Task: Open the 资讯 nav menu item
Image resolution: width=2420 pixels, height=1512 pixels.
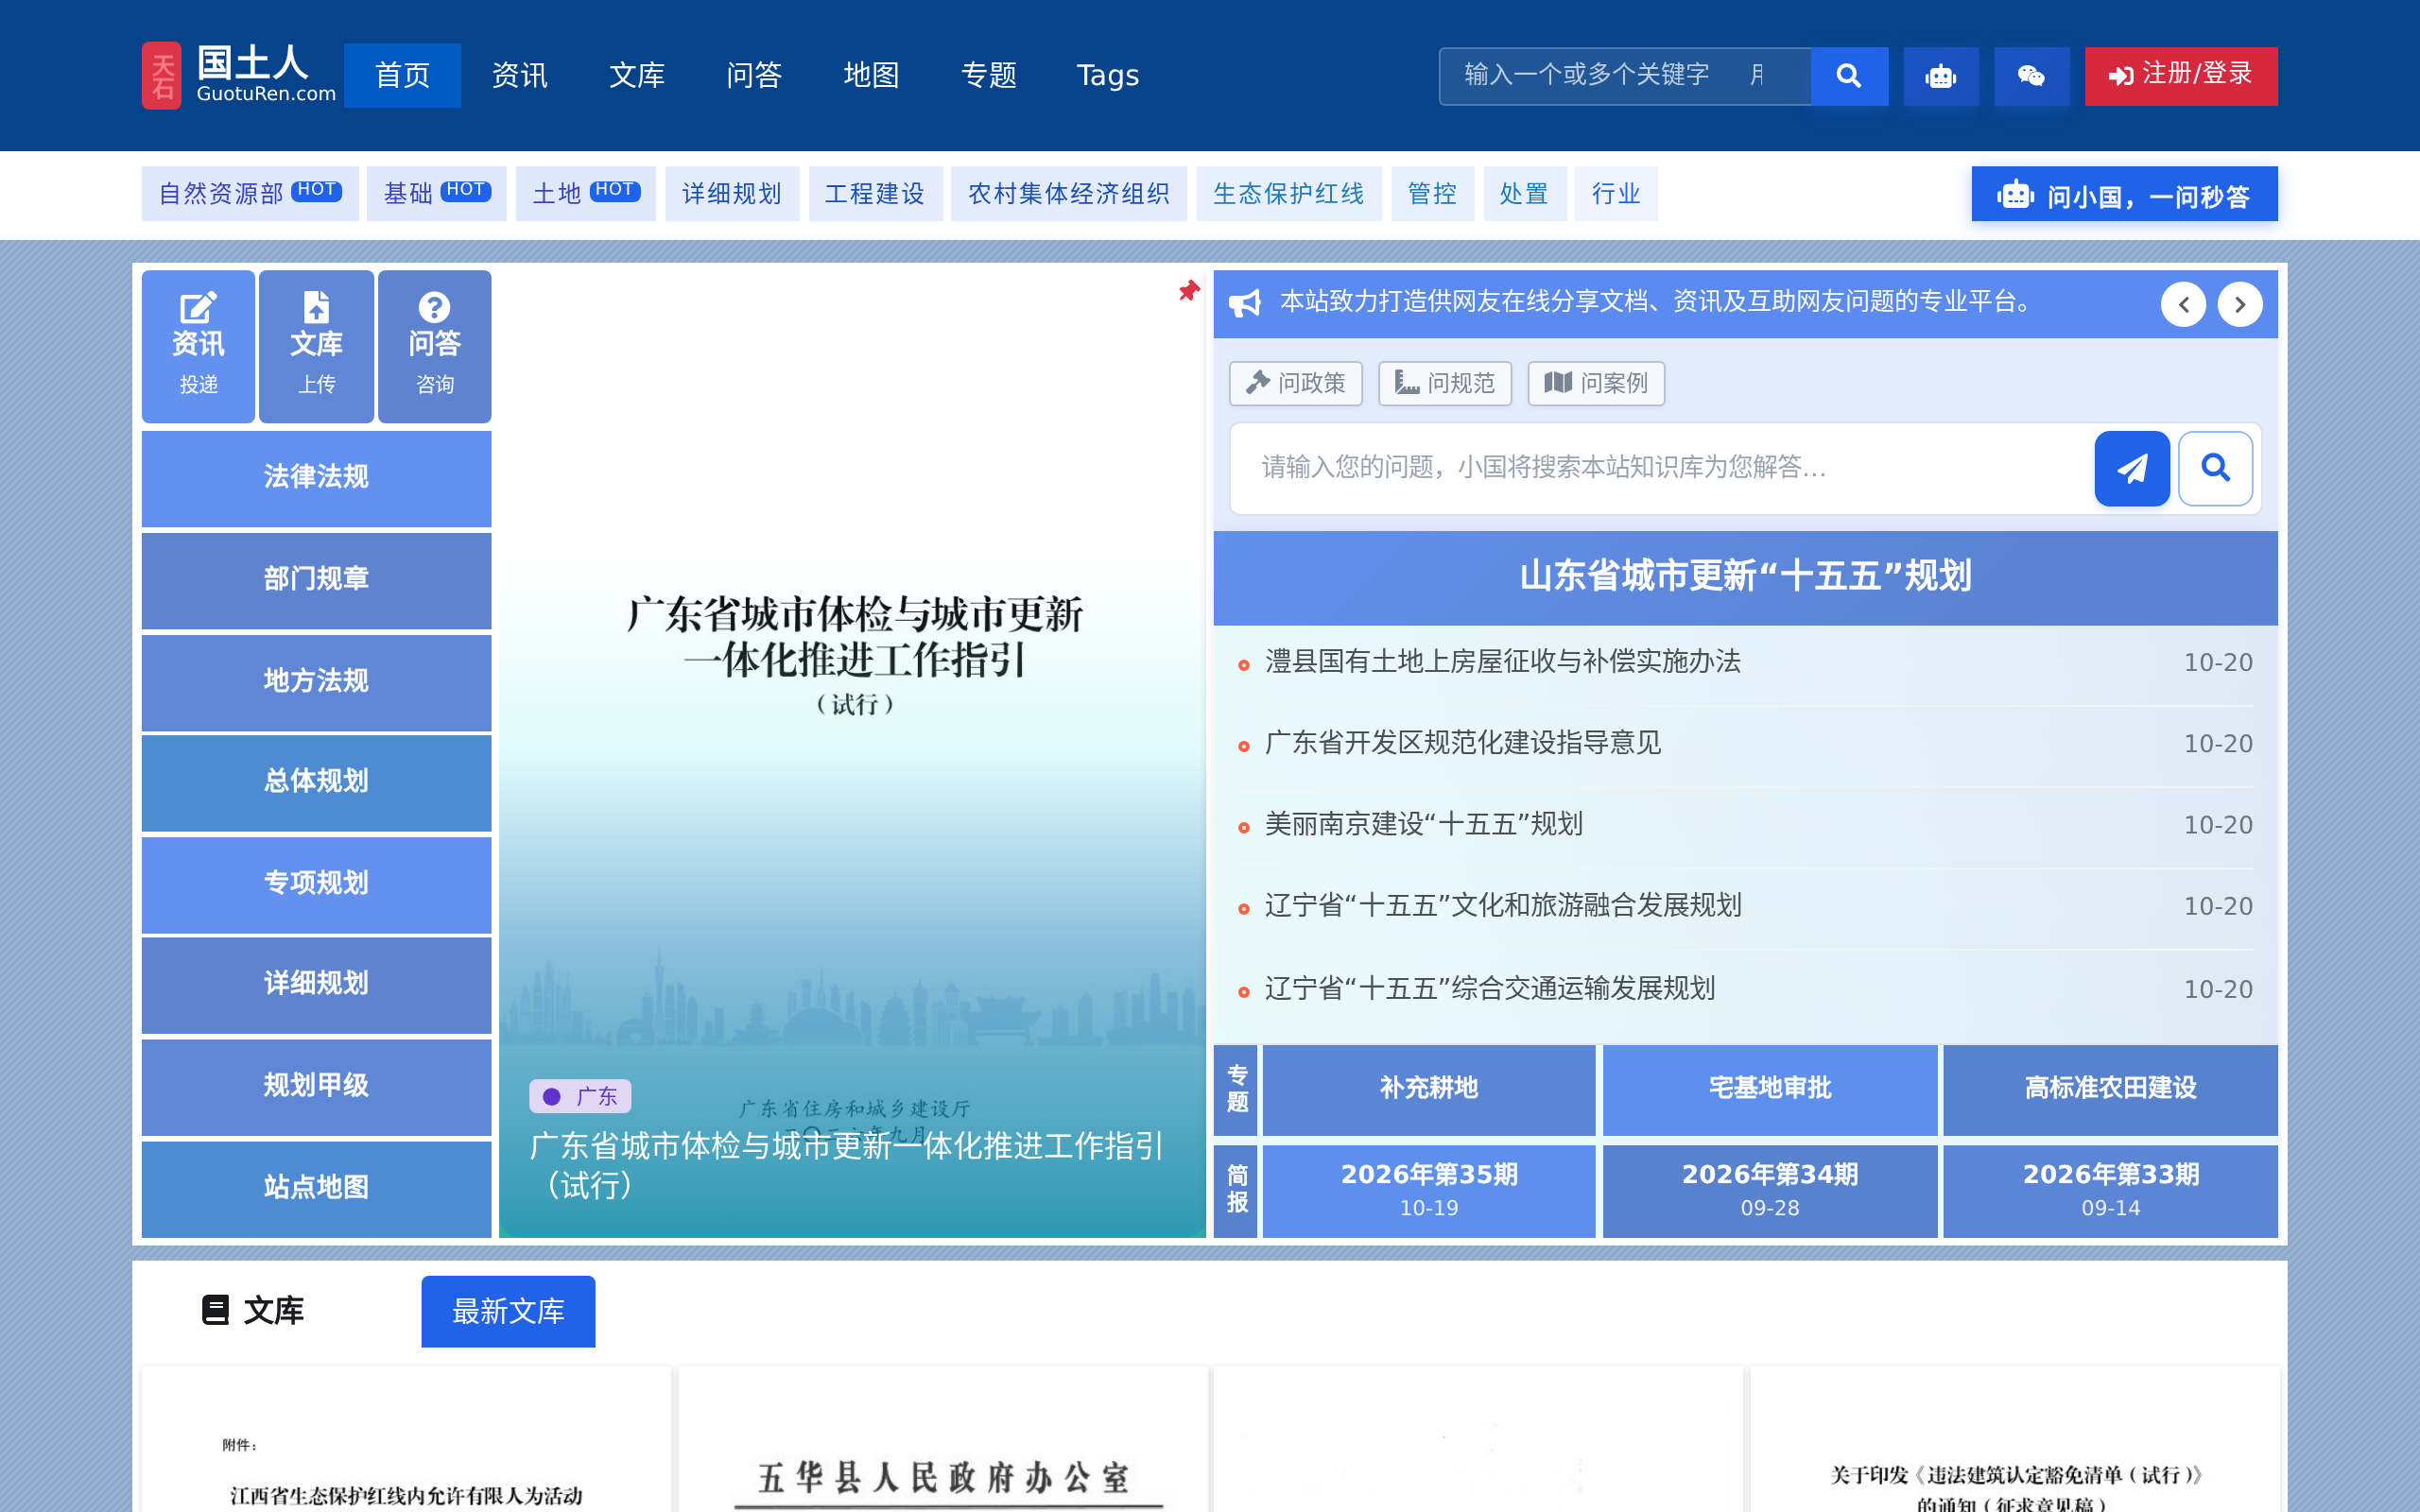Action: pyautogui.click(x=520, y=76)
